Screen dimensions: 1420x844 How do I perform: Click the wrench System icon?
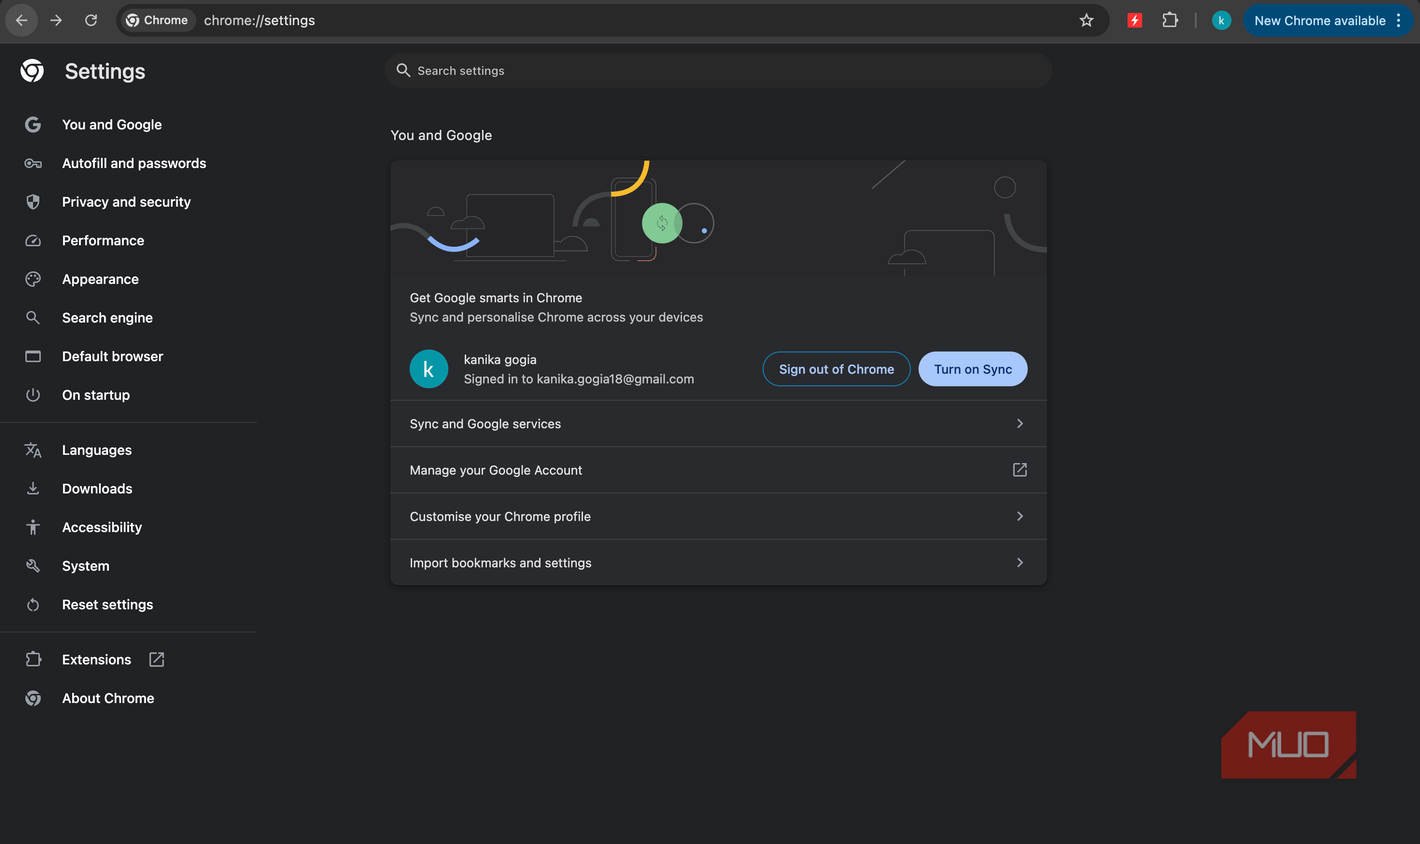coord(33,566)
